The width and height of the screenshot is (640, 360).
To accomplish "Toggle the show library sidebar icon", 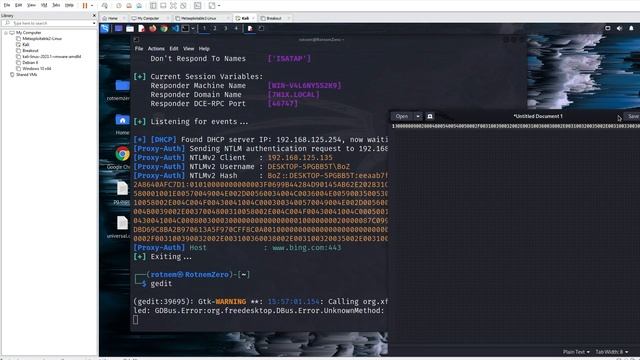I will pyautogui.click(x=153, y=6).
